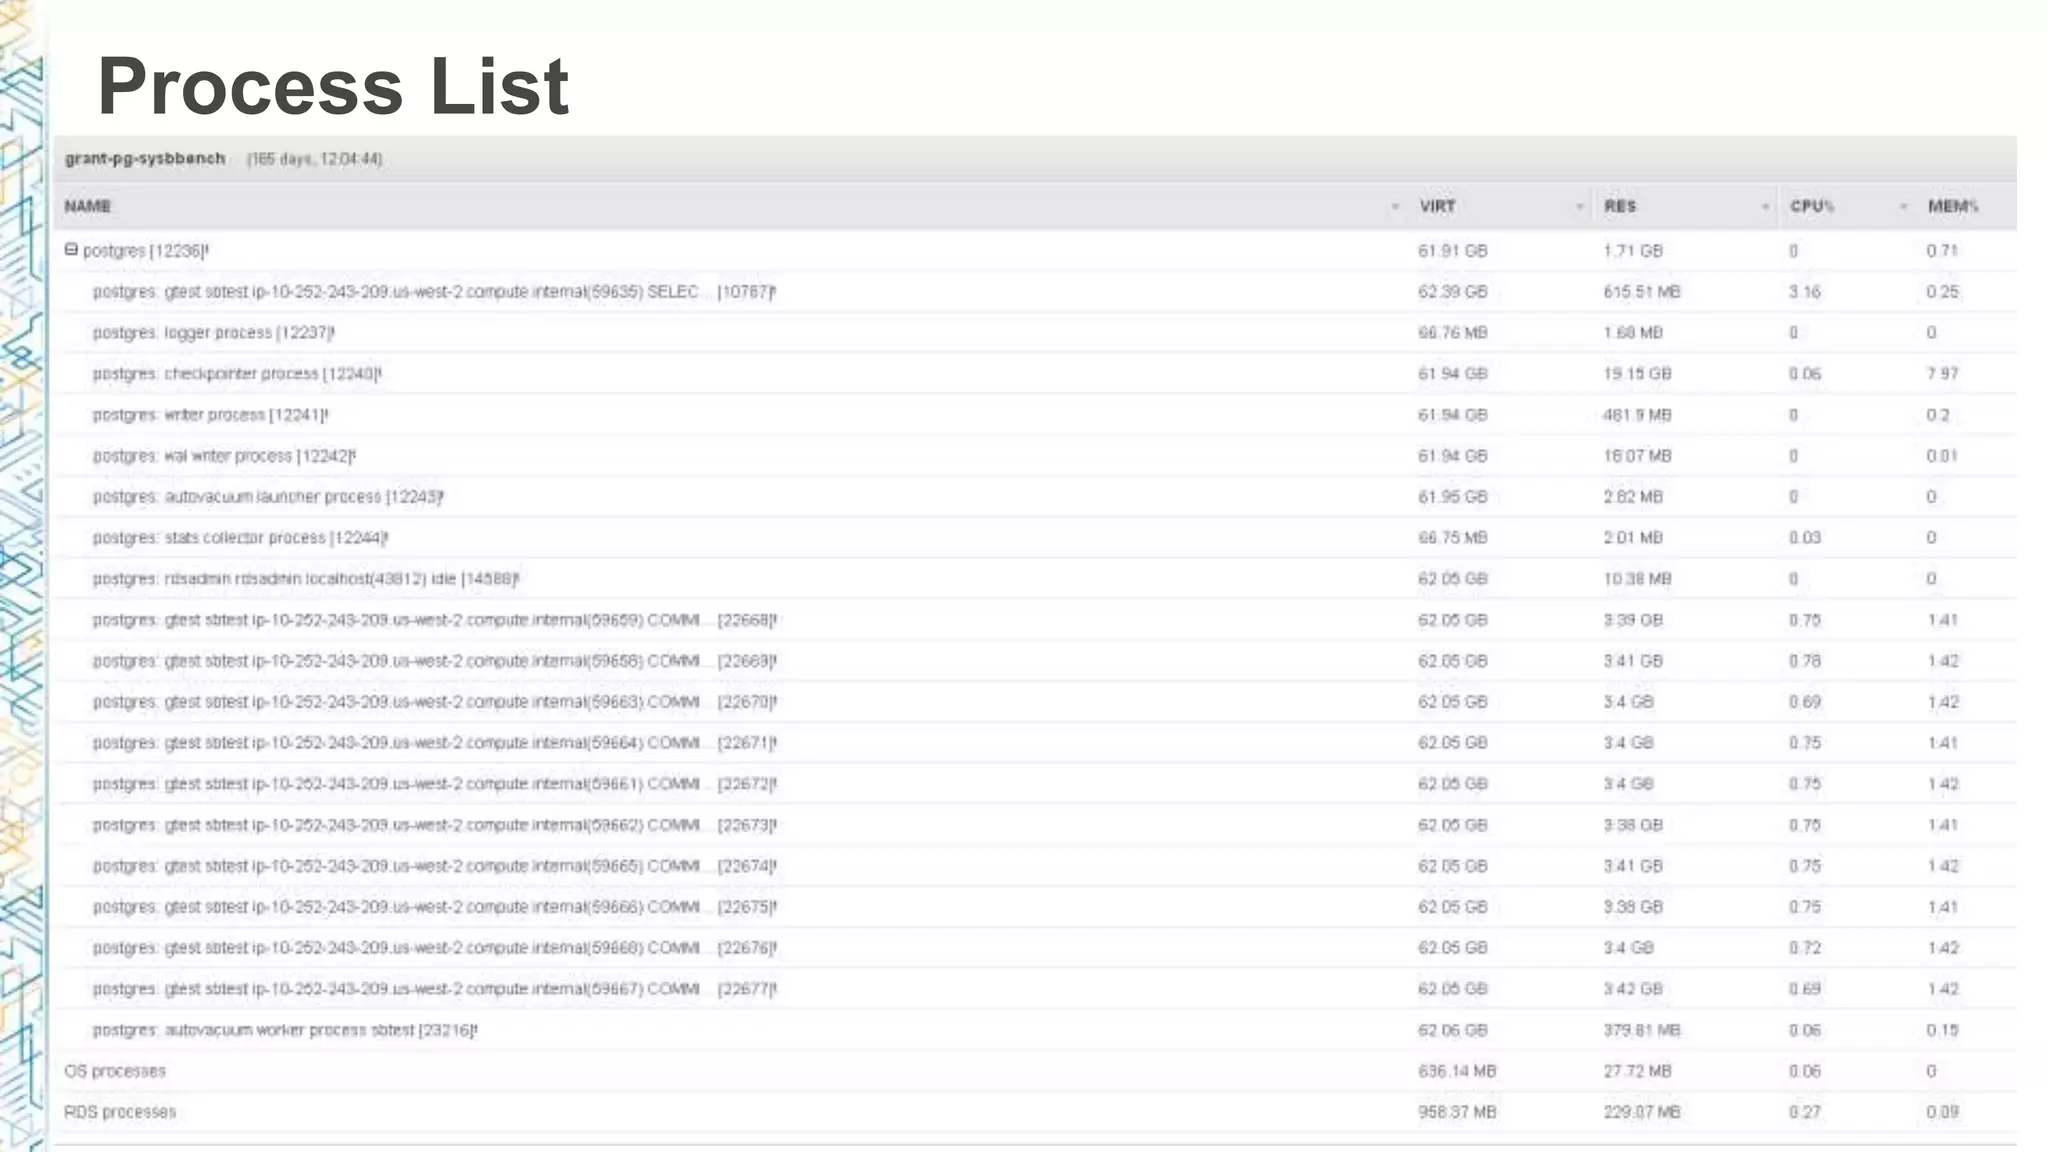Image resolution: width=2048 pixels, height=1152 pixels.
Task: Click RES value 481.9 MB of writer process
Action: [1637, 415]
